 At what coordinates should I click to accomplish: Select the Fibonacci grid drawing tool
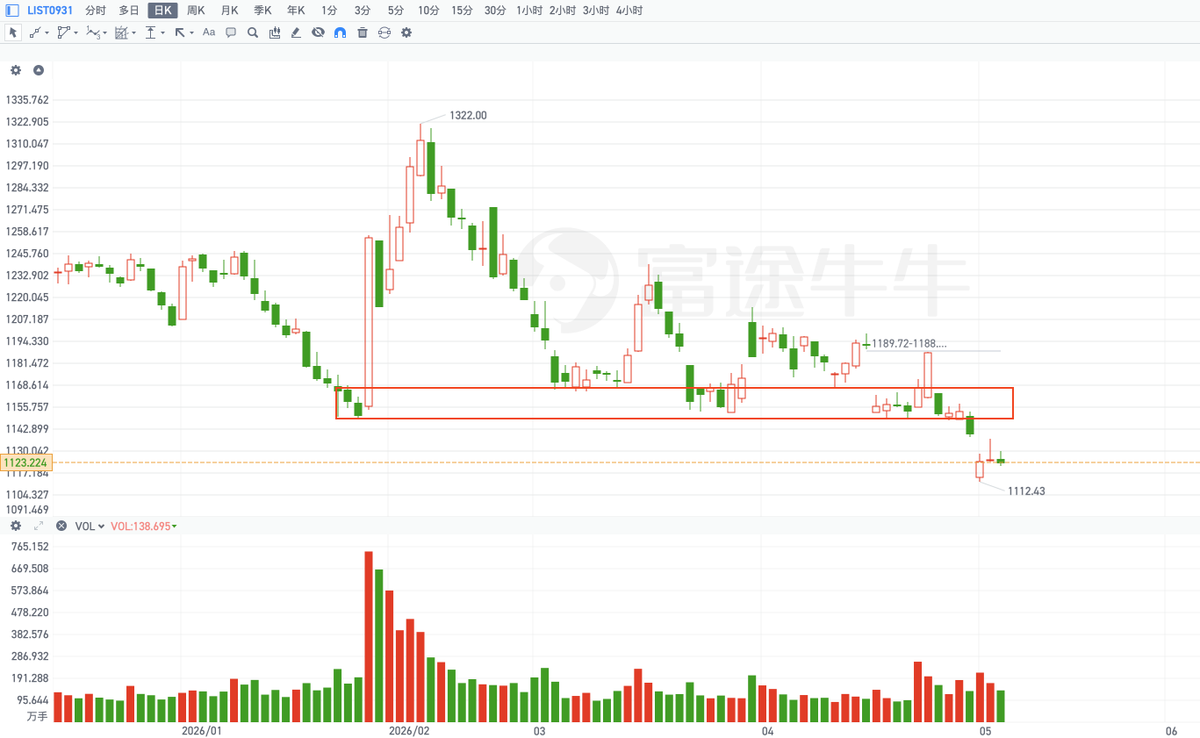click(x=121, y=32)
